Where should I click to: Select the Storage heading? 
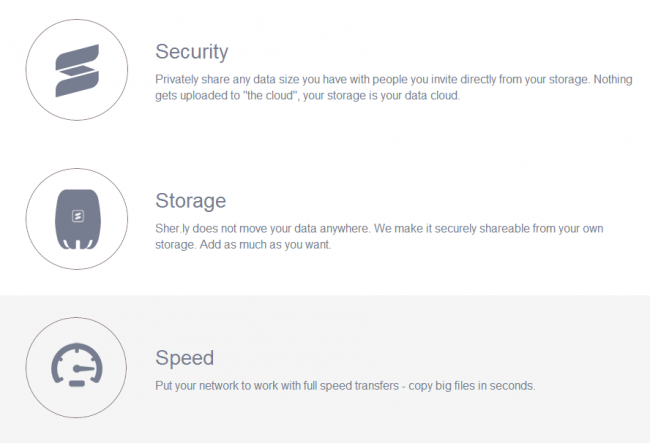click(x=191, y=201)
